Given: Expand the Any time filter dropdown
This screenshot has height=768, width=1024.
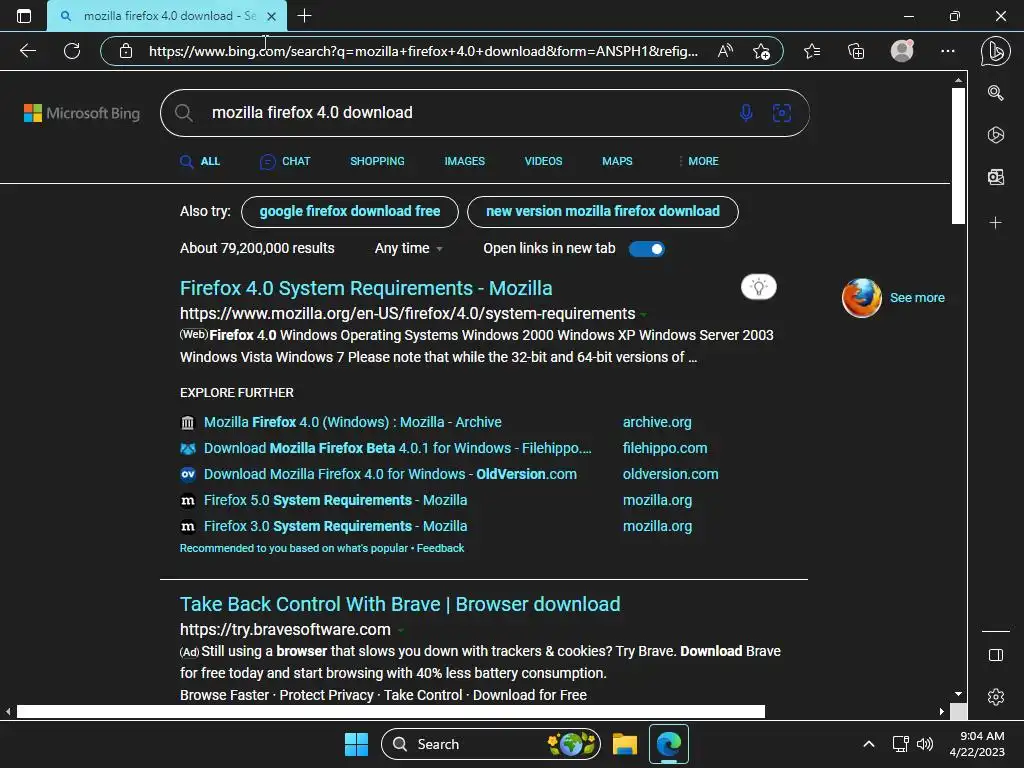Looking at the screenshot, I should (x=408, y=249).
